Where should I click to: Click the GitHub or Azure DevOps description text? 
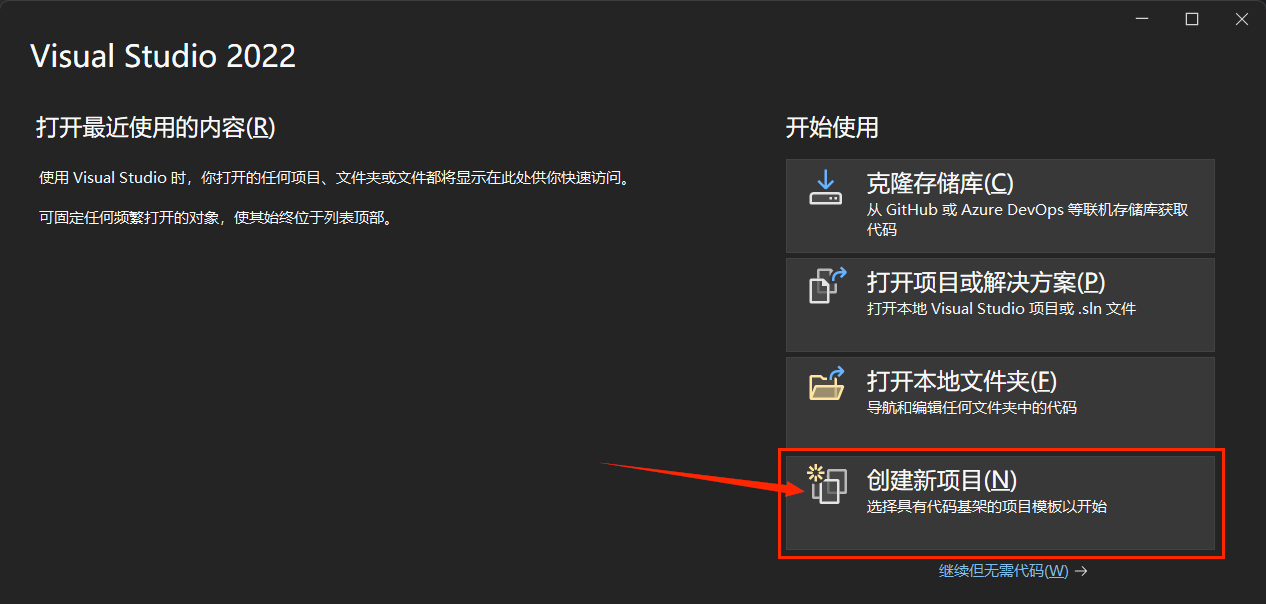[1027, 220]
